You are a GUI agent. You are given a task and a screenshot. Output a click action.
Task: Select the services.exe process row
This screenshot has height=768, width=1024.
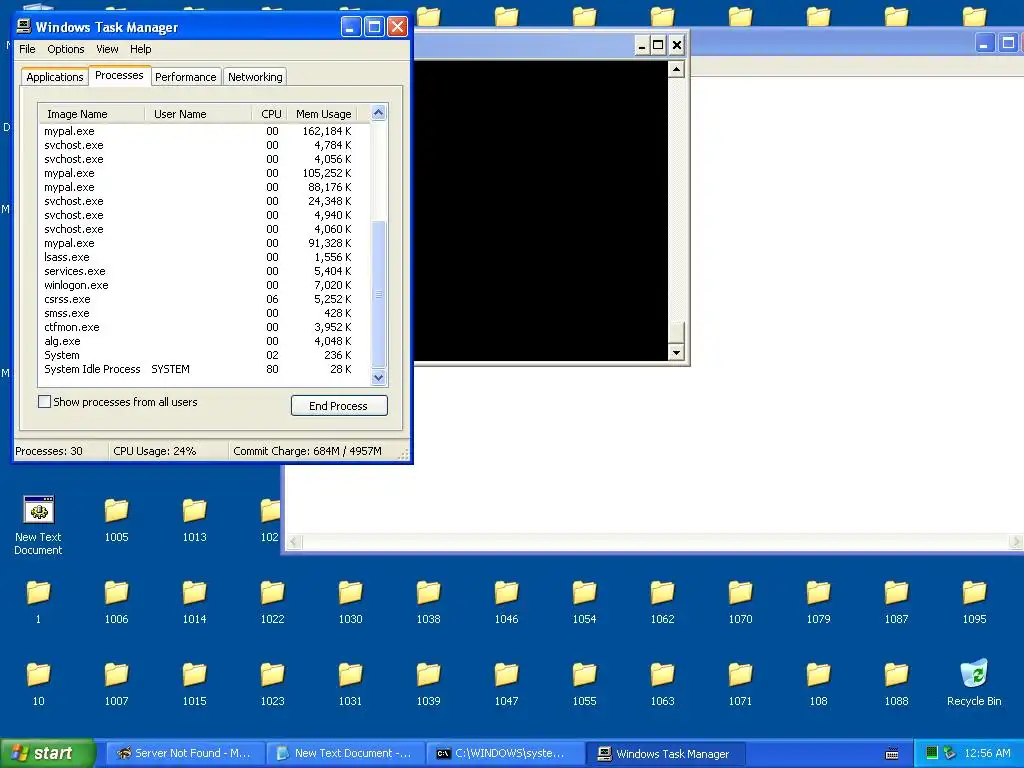point(204,271)
